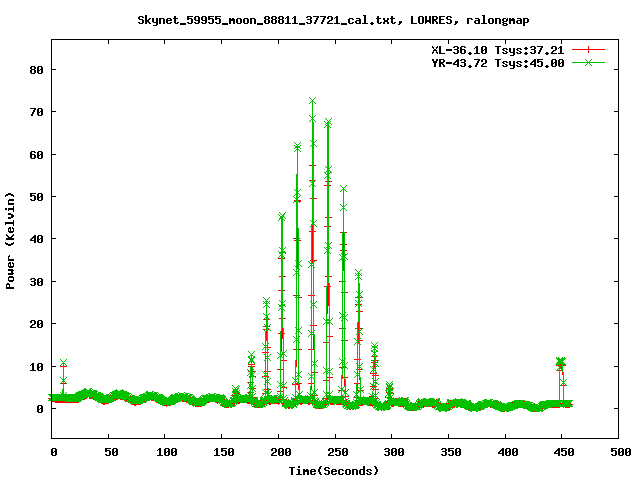Click the tallest green peak near 73 Kelvin
This screenshot has height=480, width=640.
313,101
